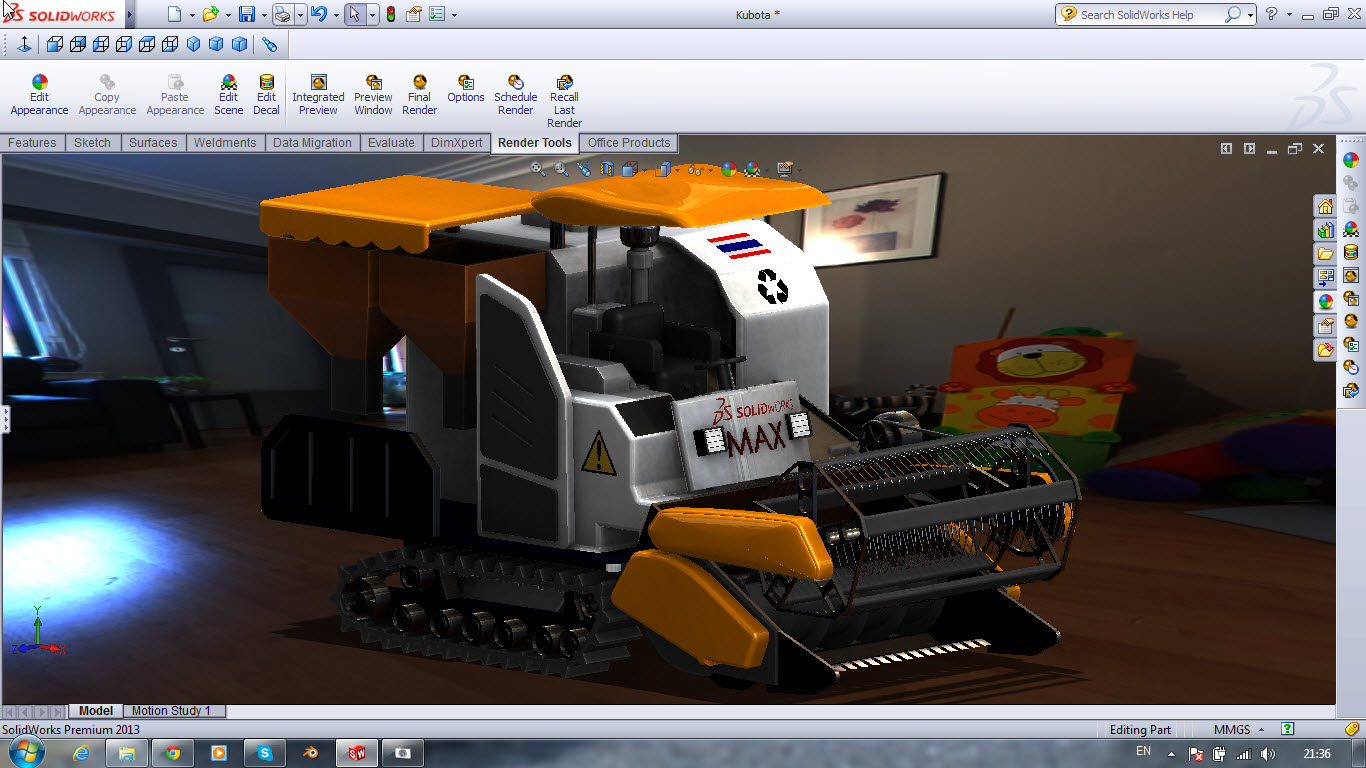Open the Design Library task pane tab

(x=1325, y=230)
